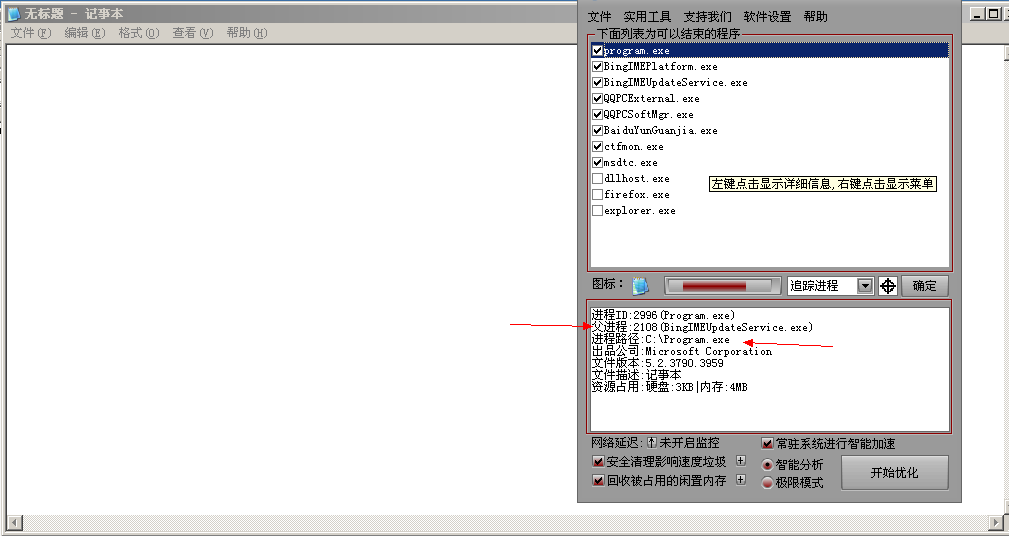Select the ctfmon.exe list entry
Viewport: 1009px width, 536px height.
tap(634, 147)
